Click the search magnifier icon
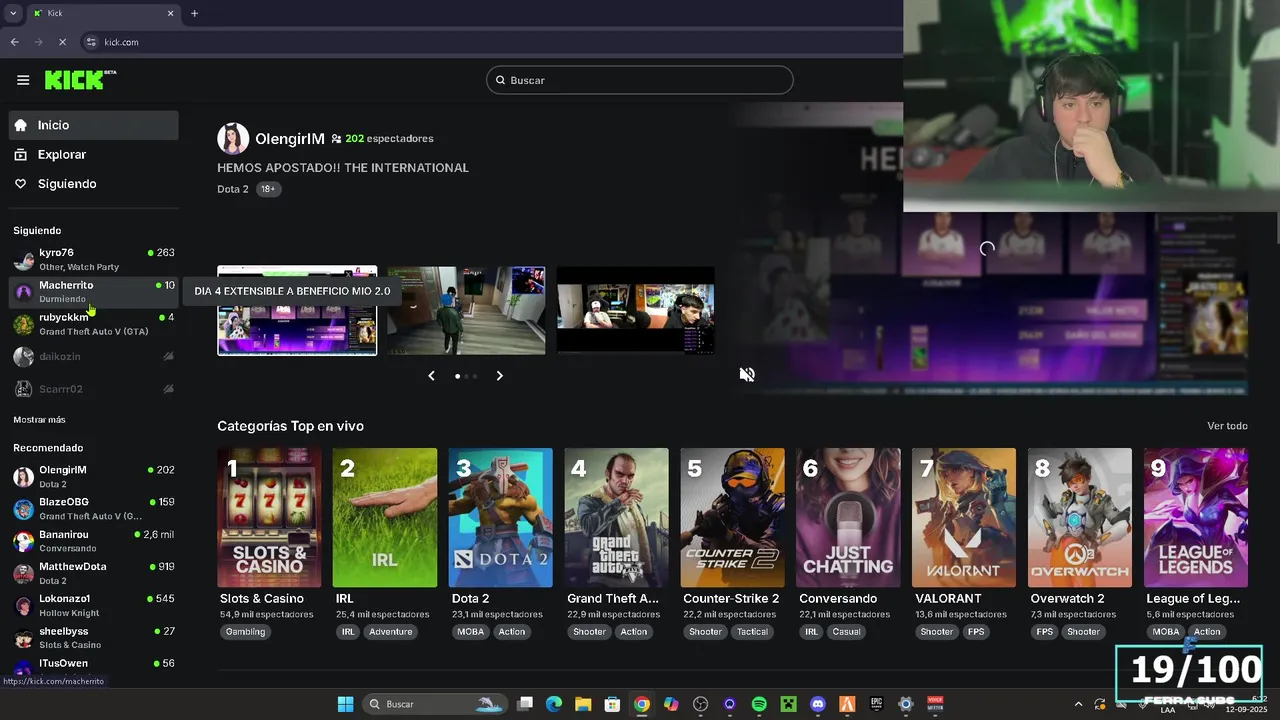 (x=500, y=80)
